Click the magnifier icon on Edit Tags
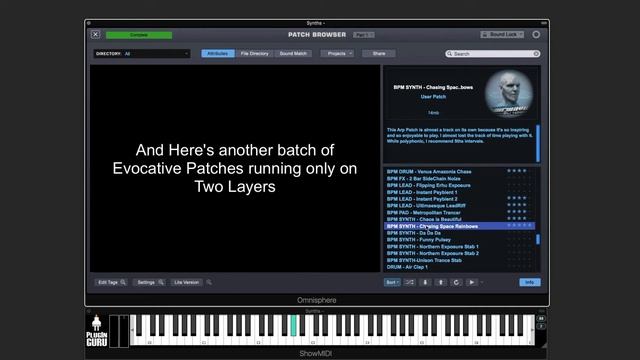 tap(123, 282)
